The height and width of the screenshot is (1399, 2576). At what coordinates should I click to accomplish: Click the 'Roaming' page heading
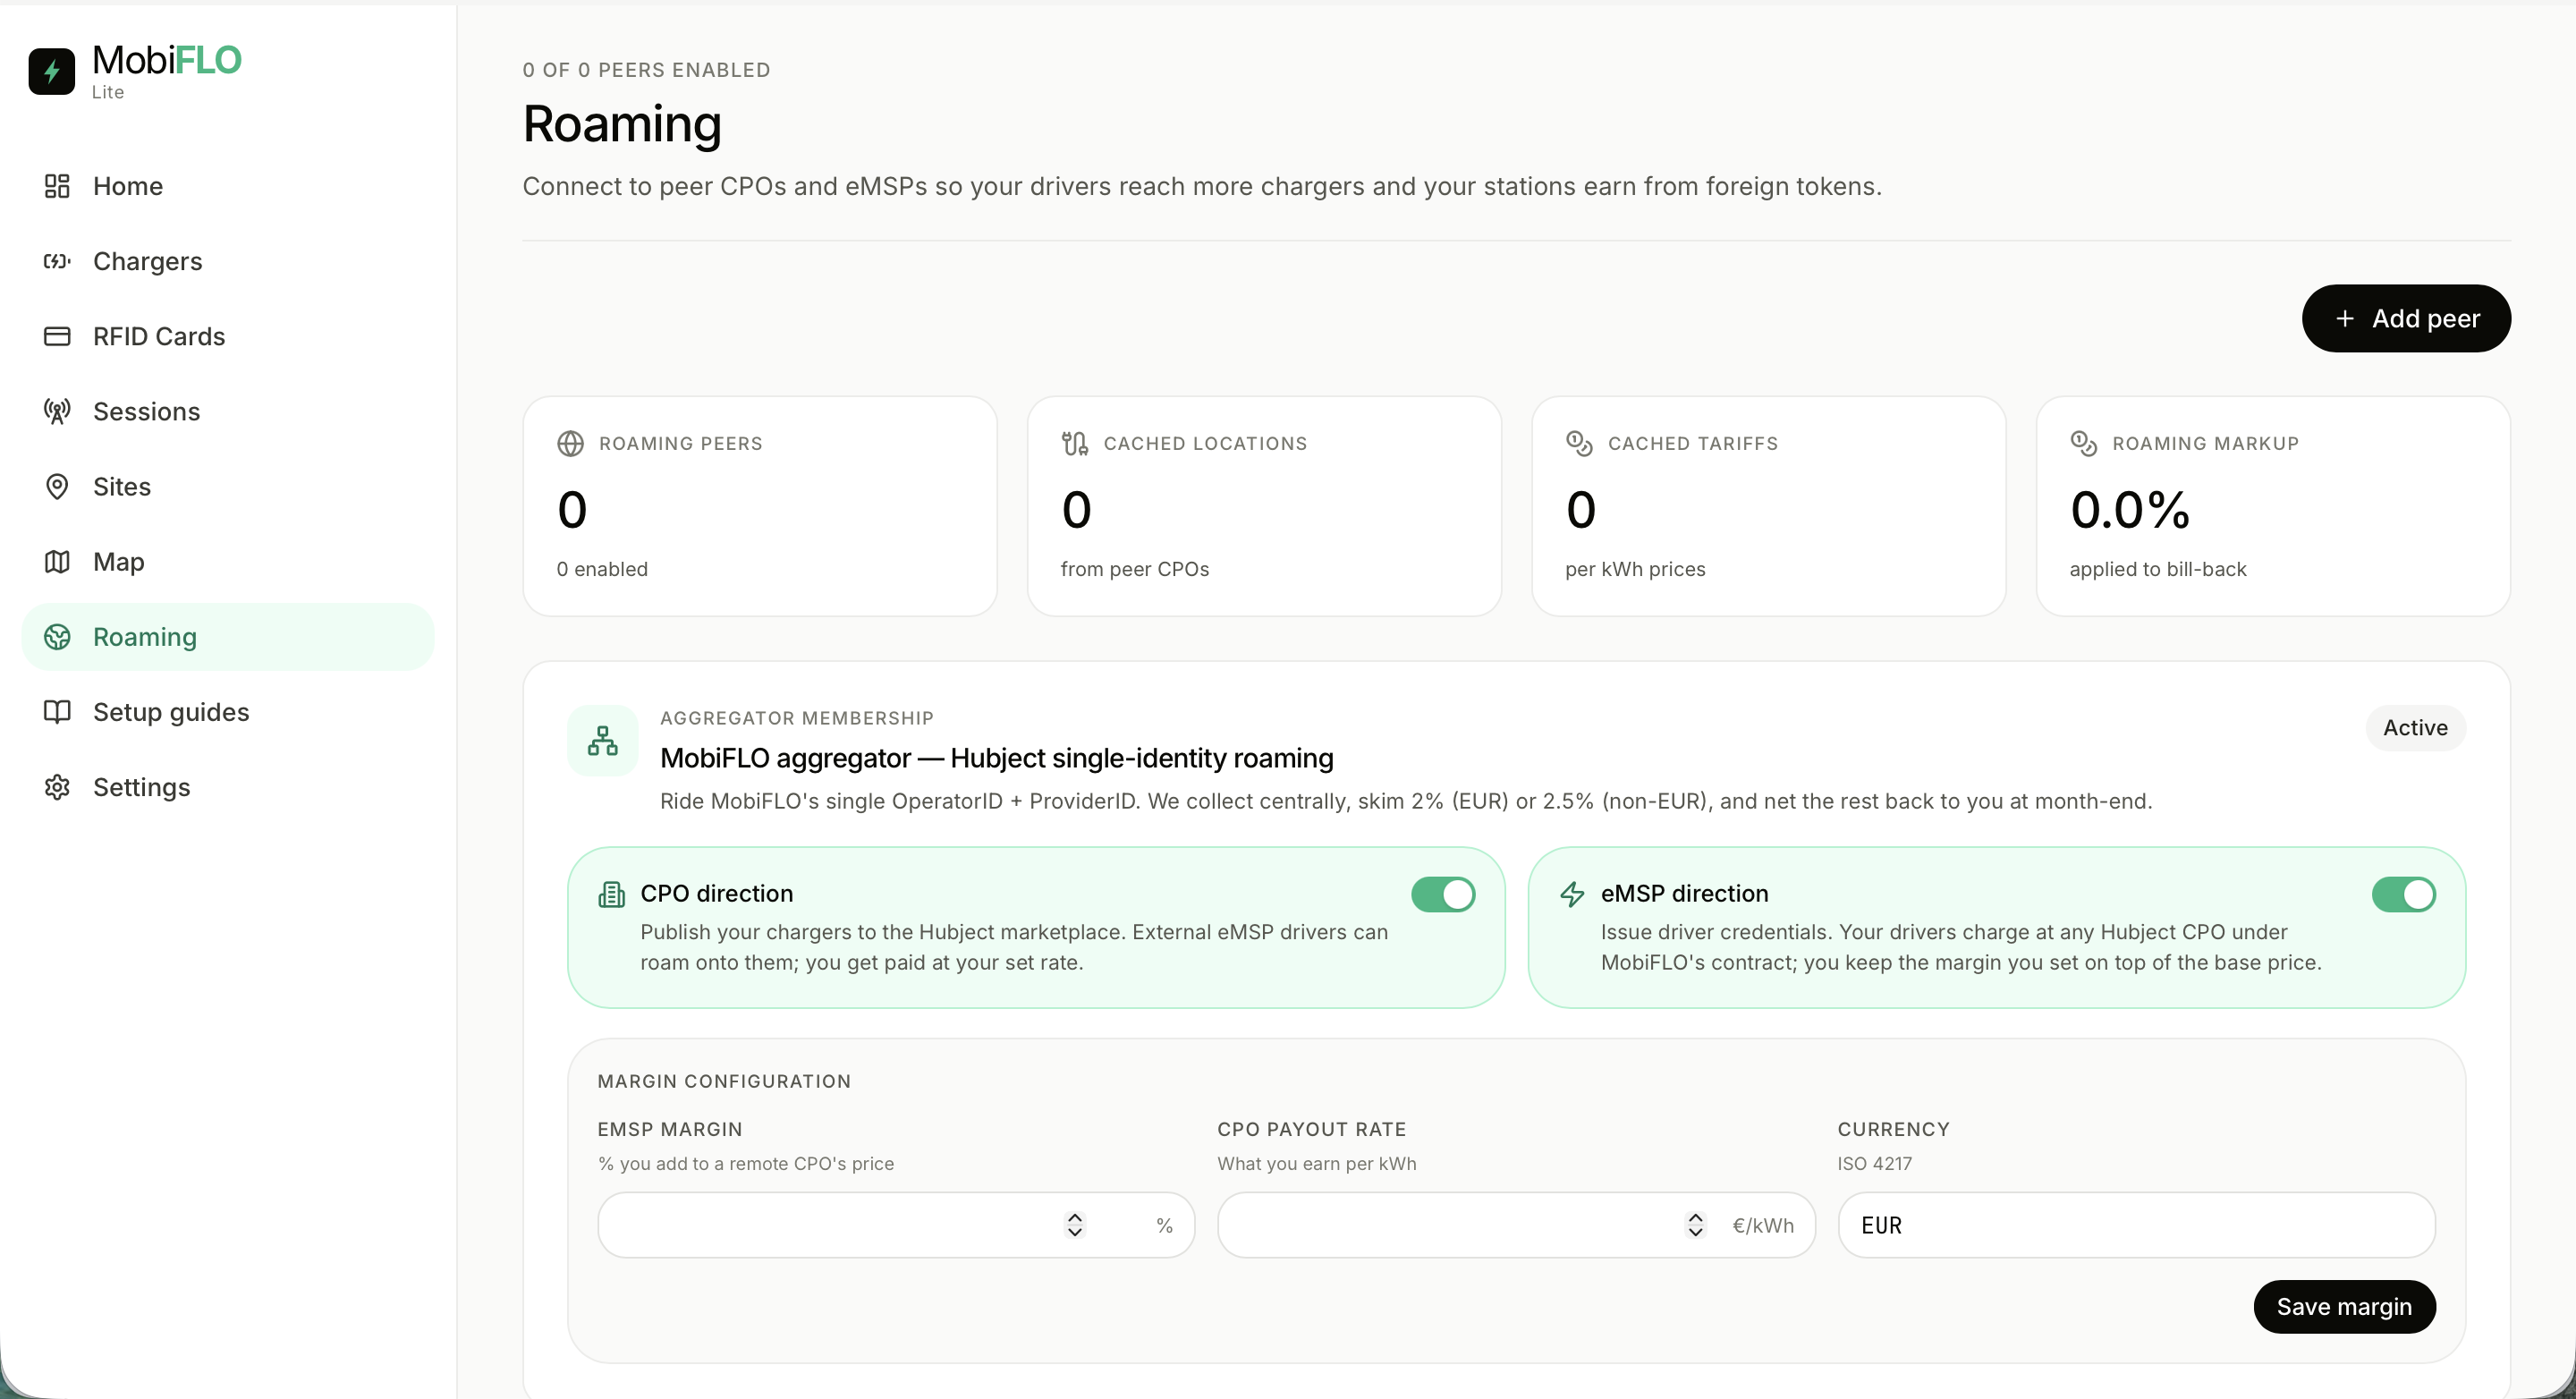click(x=622, y=124)
